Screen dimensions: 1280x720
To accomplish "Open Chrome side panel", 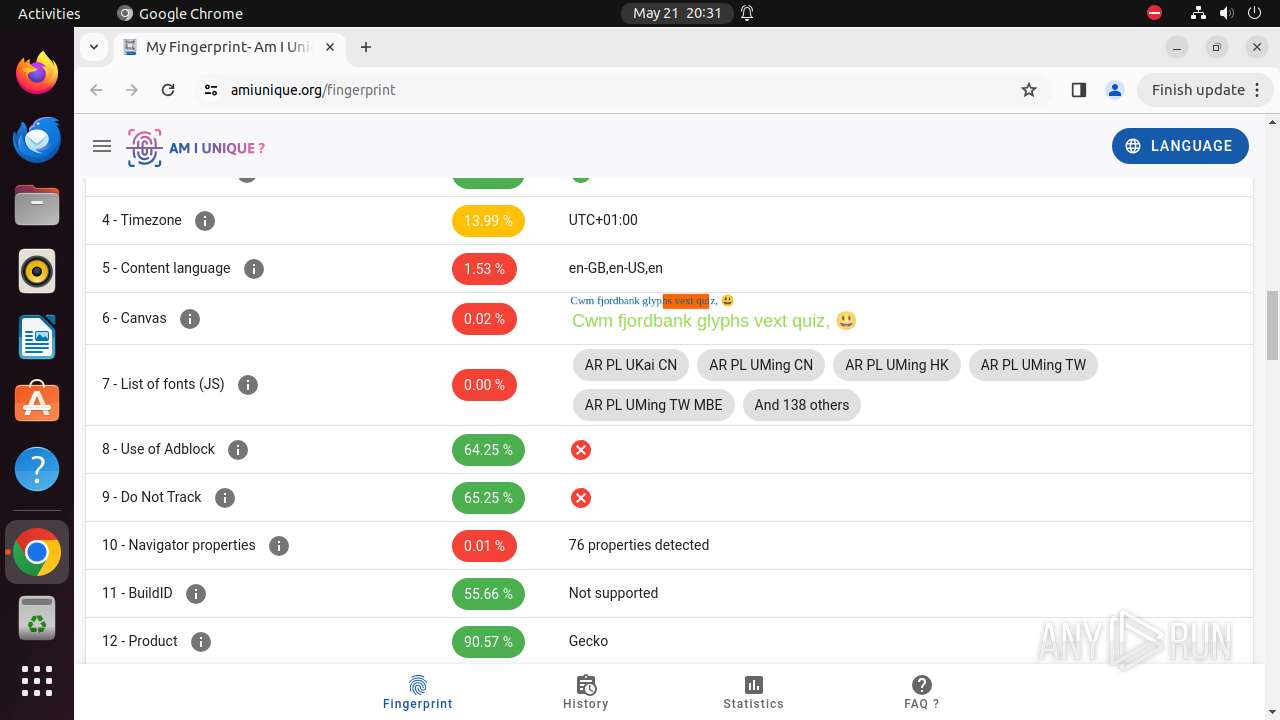I will [1078, 90].
